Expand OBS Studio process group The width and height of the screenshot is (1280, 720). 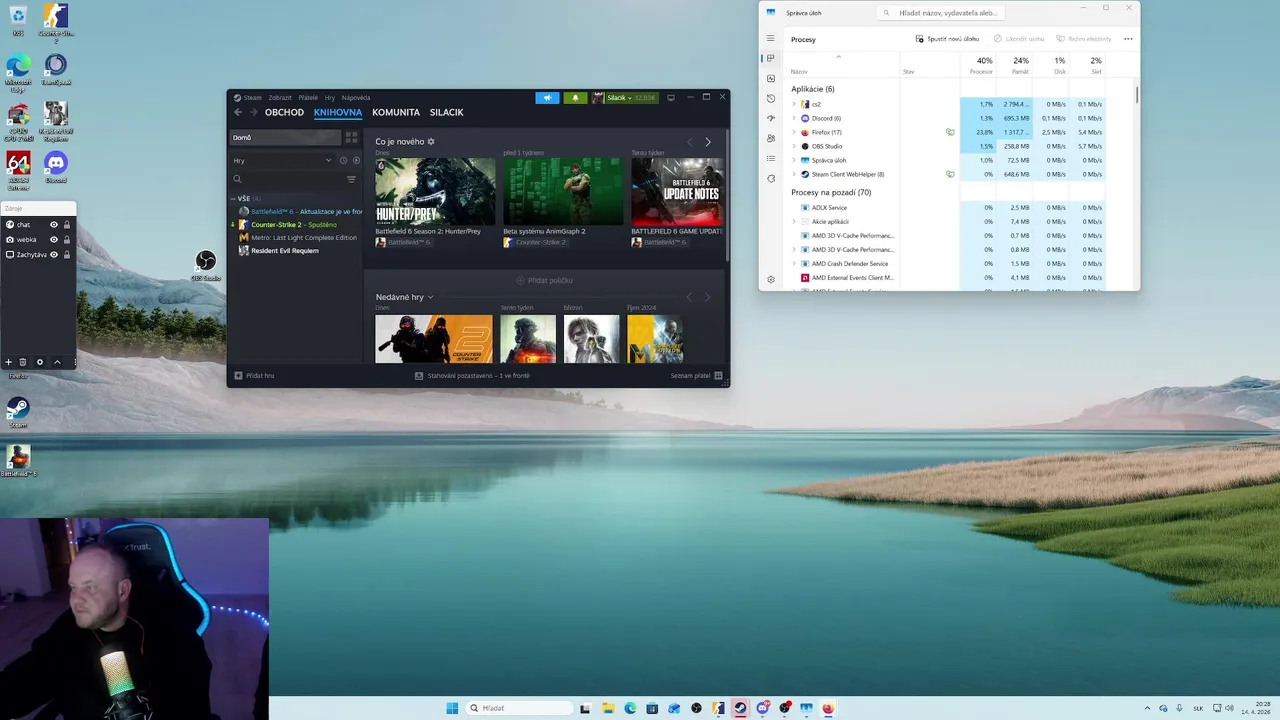pyautogui.click(x=794, y=146)
